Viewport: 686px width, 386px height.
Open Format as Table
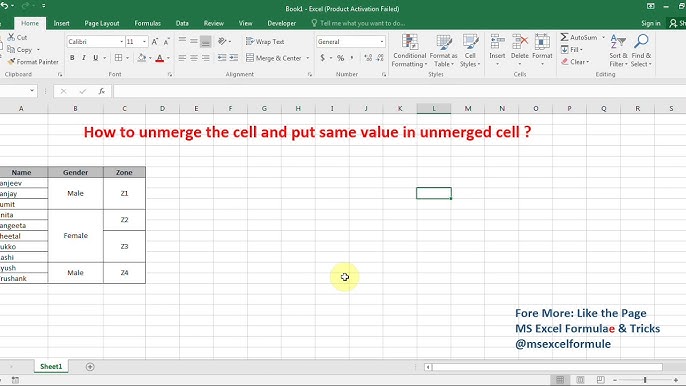pyautogui.click(x=444, y=51)
